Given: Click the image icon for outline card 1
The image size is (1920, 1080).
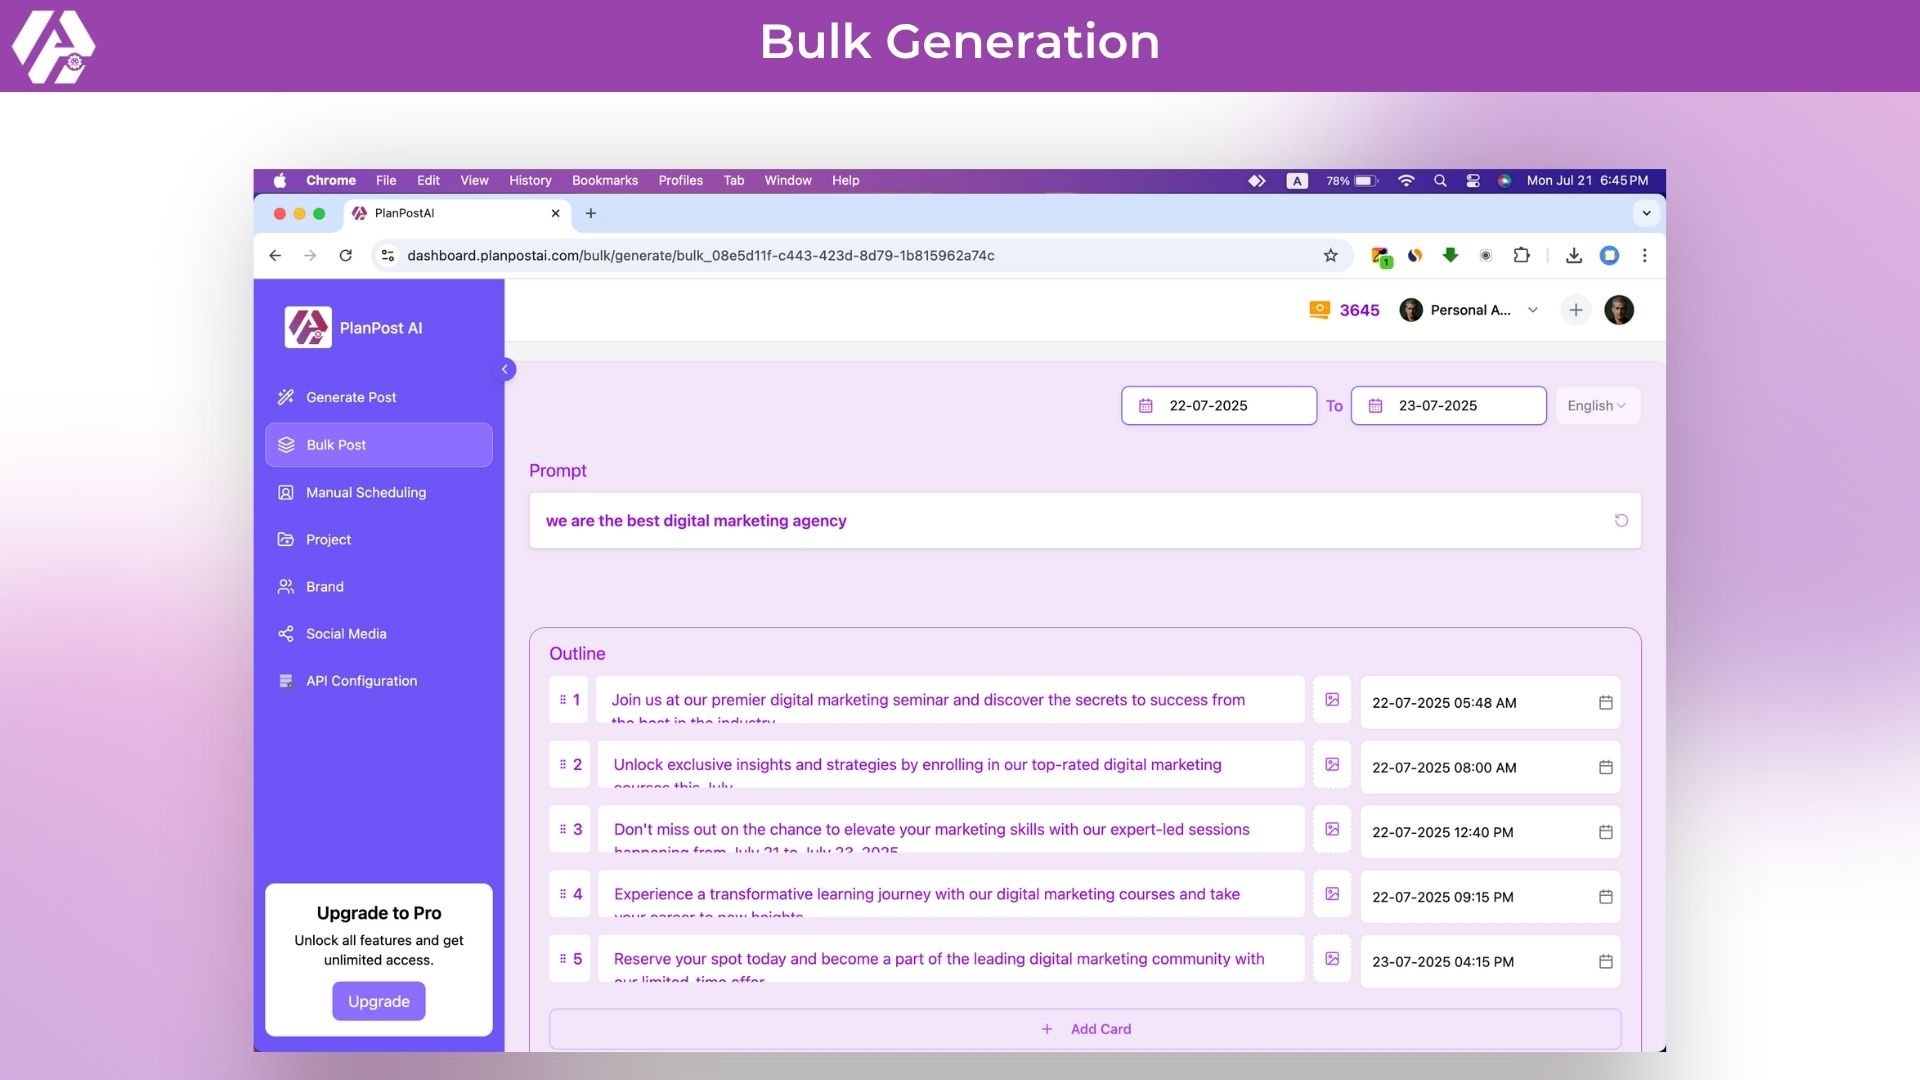Looking at the screenshot, I should [x=1332, y=700].
